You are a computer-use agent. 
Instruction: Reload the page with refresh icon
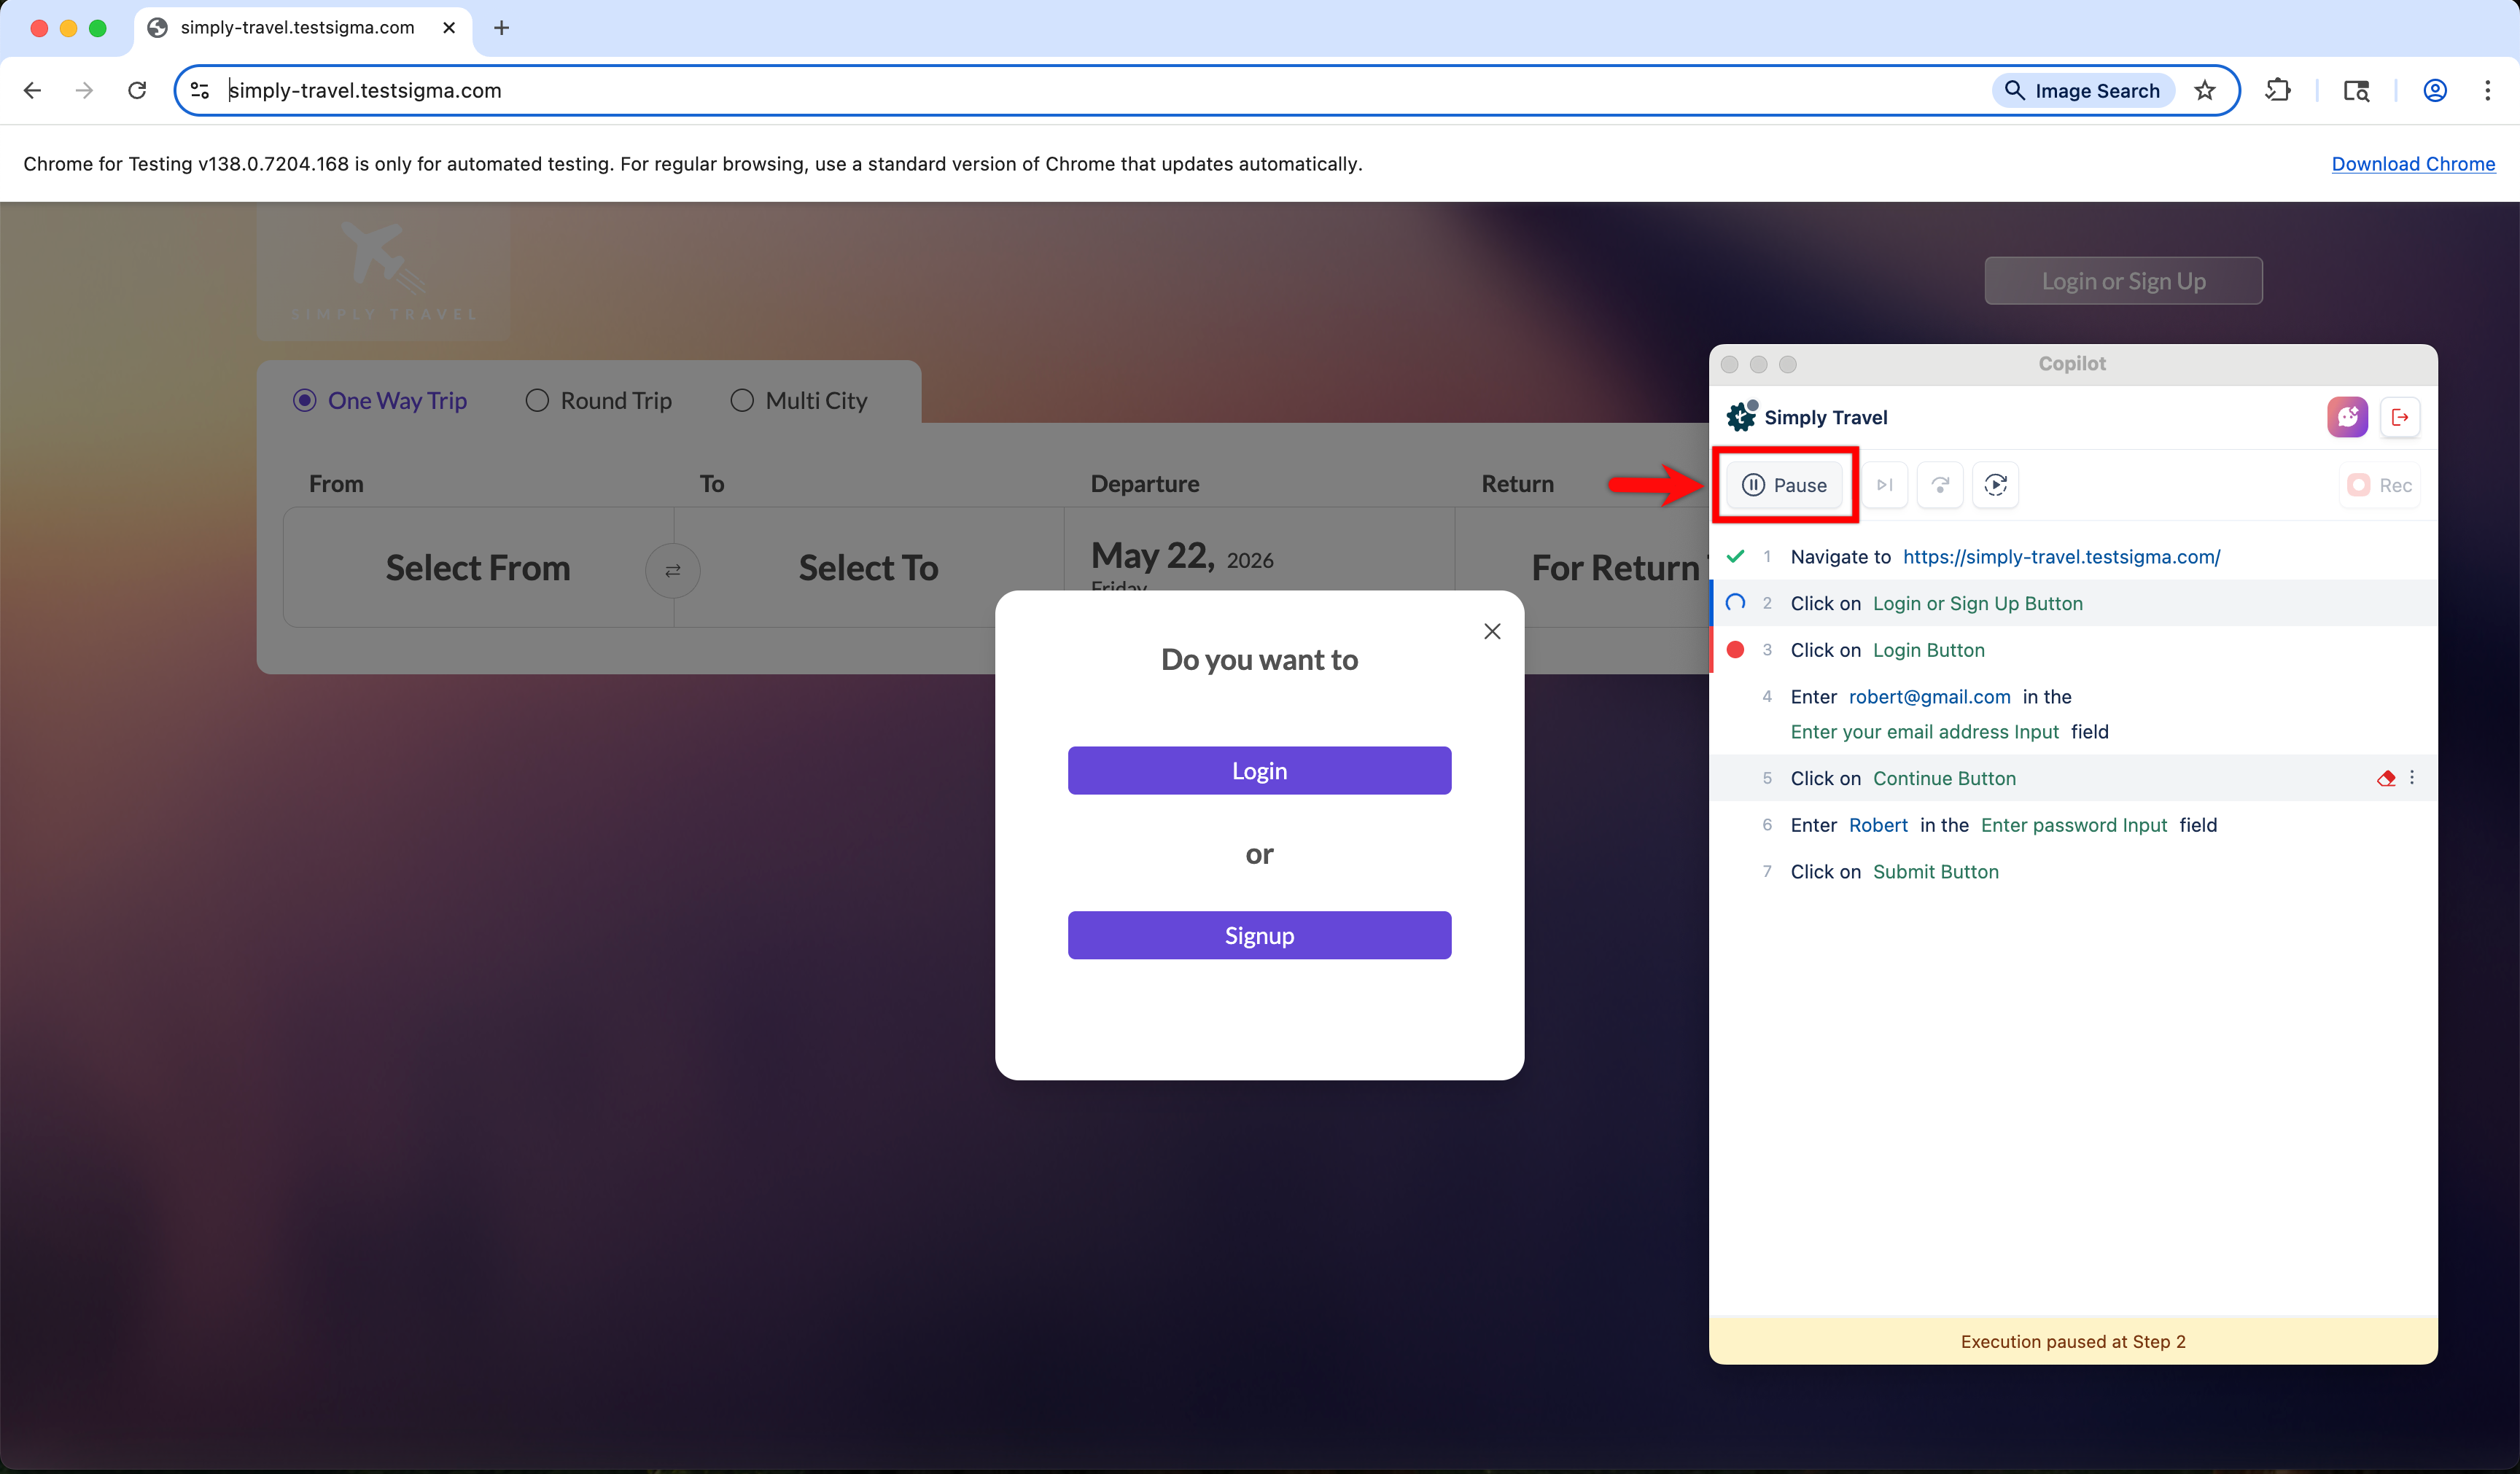tap(137, 91)
